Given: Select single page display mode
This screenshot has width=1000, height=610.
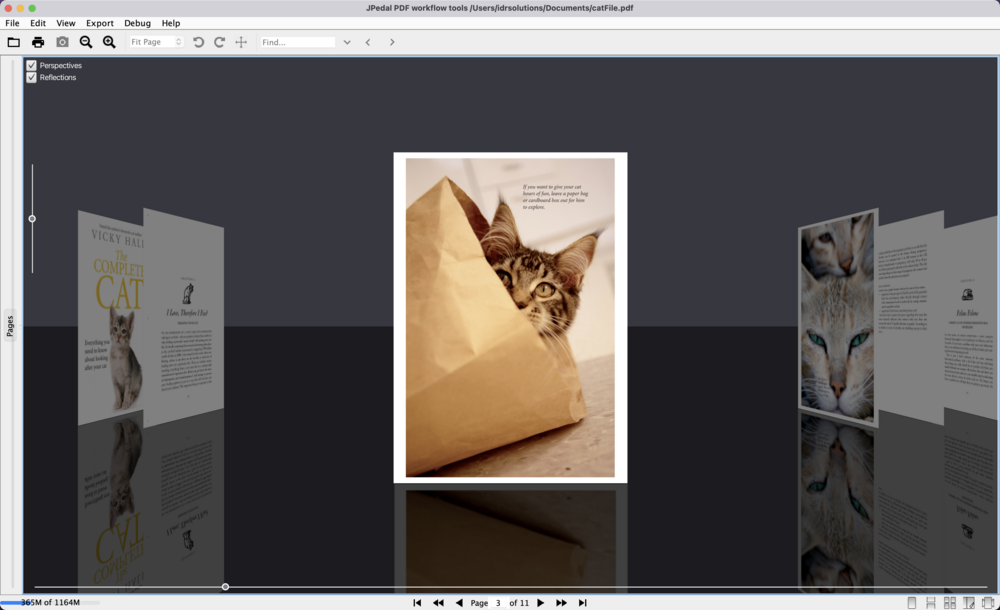Looking at the screenshot, I should (x=912, y=602).
